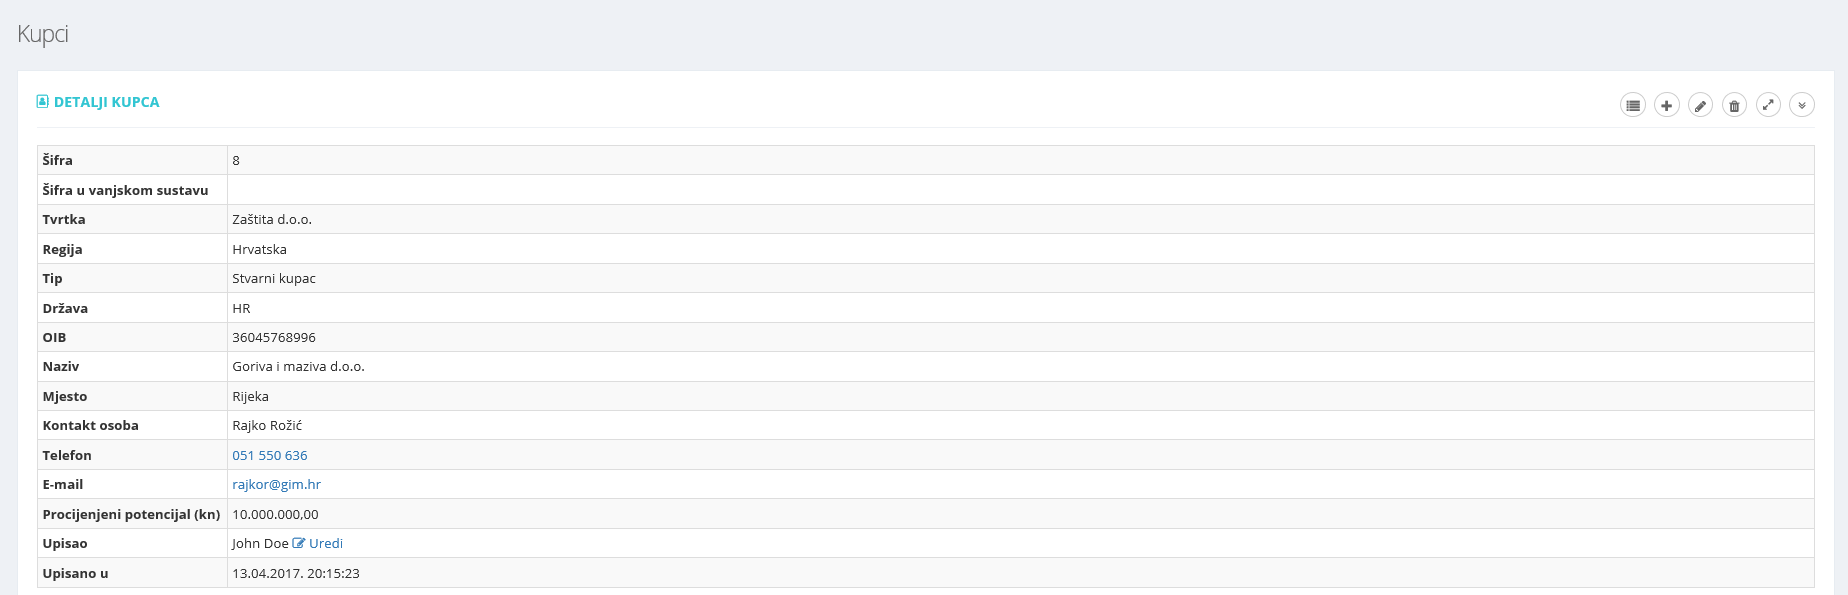Viewport: 1848px width, 595px height.
Task: Collapse panel using double chevron icon
Action: tap(1802, 105)
